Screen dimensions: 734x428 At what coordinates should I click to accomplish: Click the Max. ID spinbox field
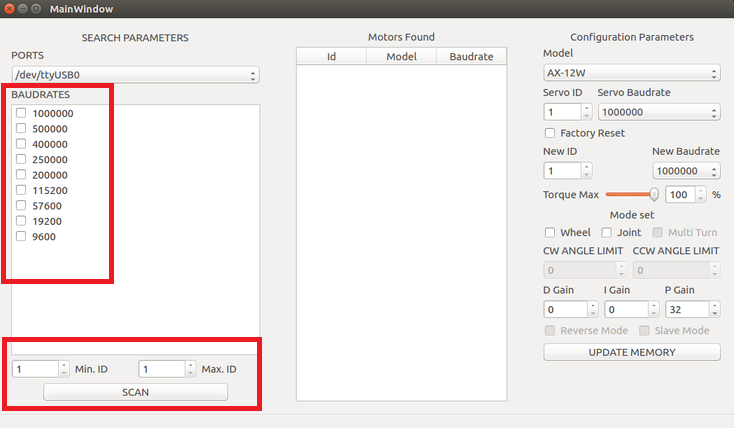pyautogui.click(x=162, y=369)
